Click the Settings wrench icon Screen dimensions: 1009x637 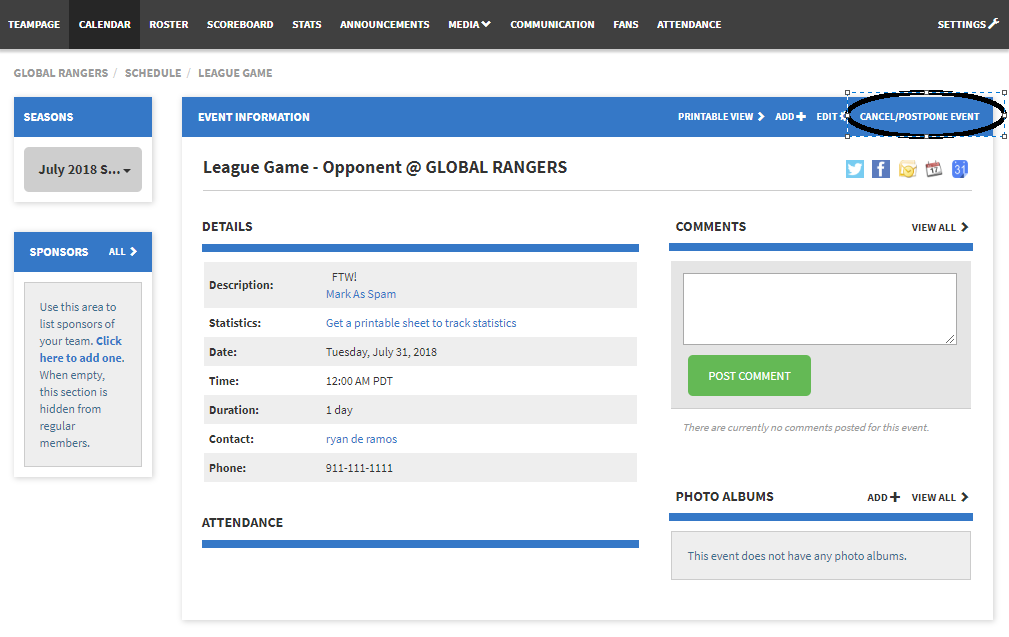(x=993, y=24)
